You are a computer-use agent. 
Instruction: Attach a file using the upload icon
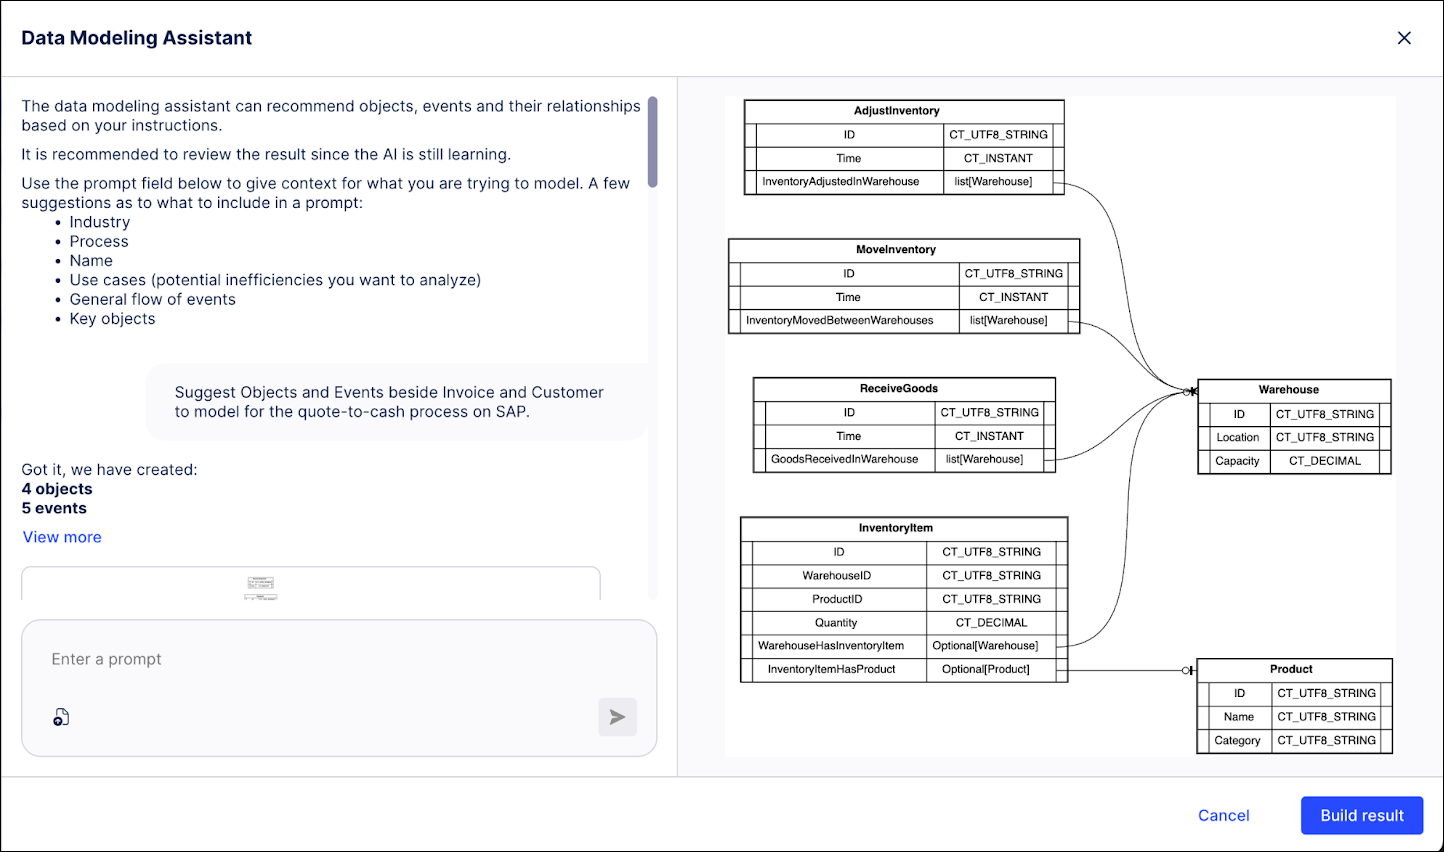[x=61, y=717]
